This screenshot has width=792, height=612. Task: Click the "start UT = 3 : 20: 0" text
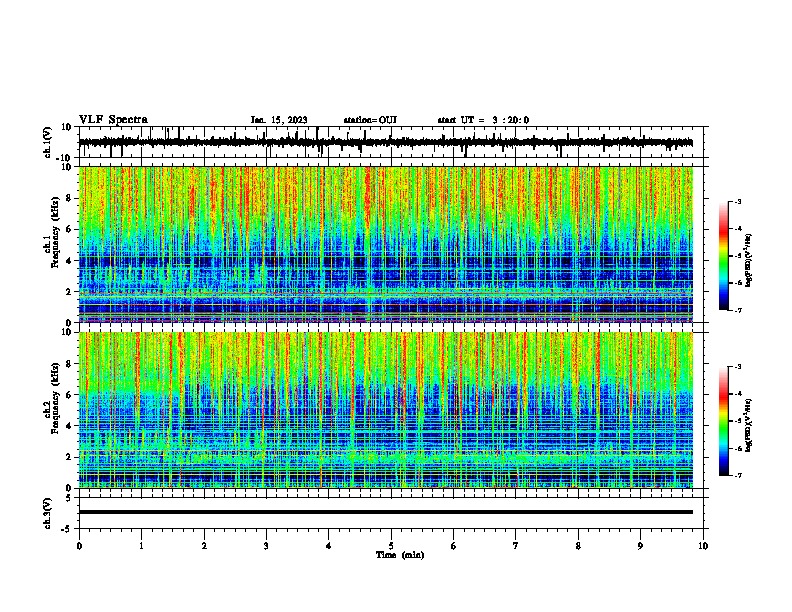pyautogui.click(x=483, y=120)
